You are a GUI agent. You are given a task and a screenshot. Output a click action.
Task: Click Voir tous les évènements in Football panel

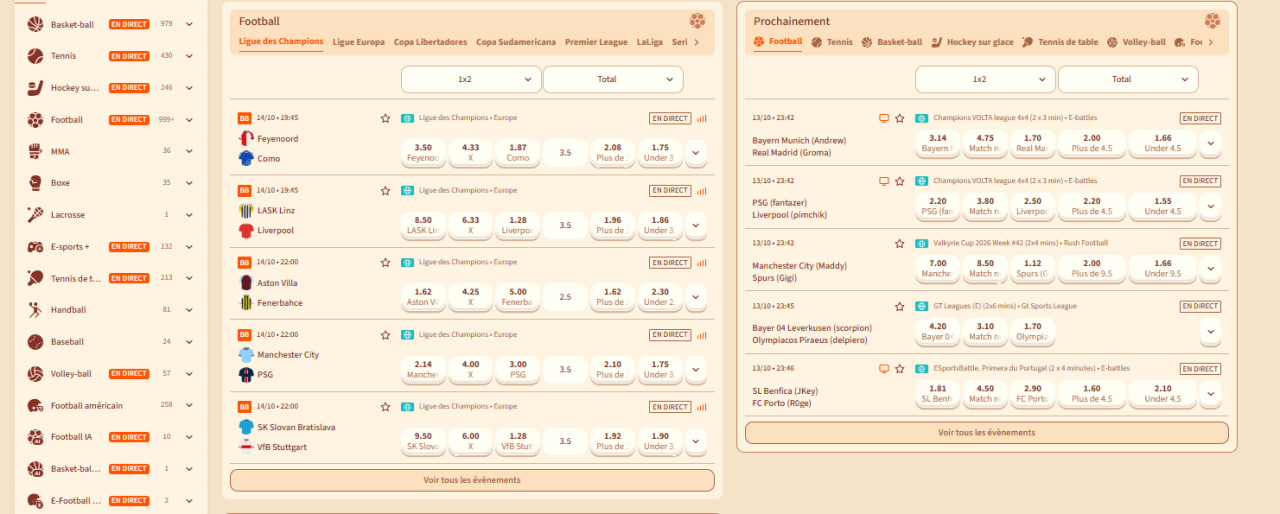(472, 480)
